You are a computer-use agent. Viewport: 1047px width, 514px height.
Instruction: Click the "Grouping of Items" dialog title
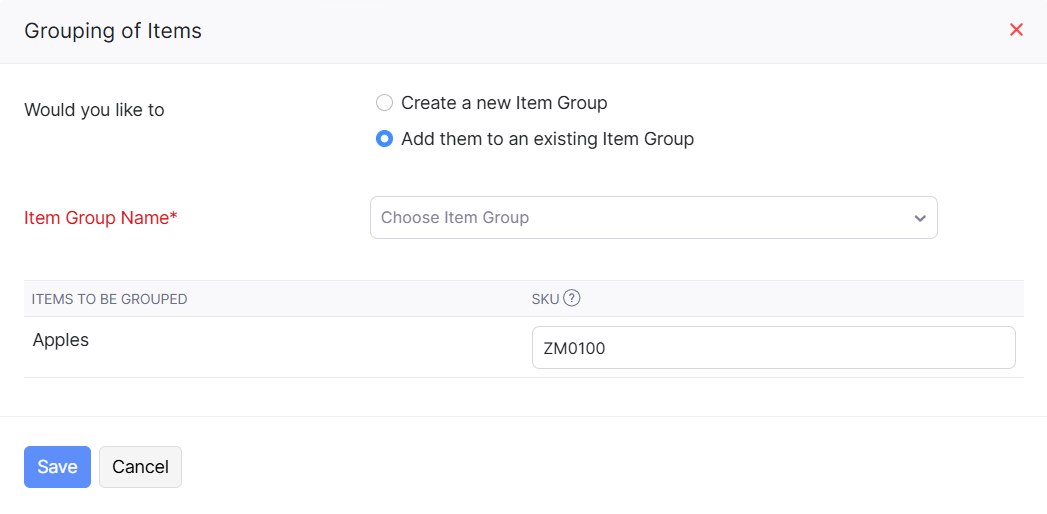113,31
